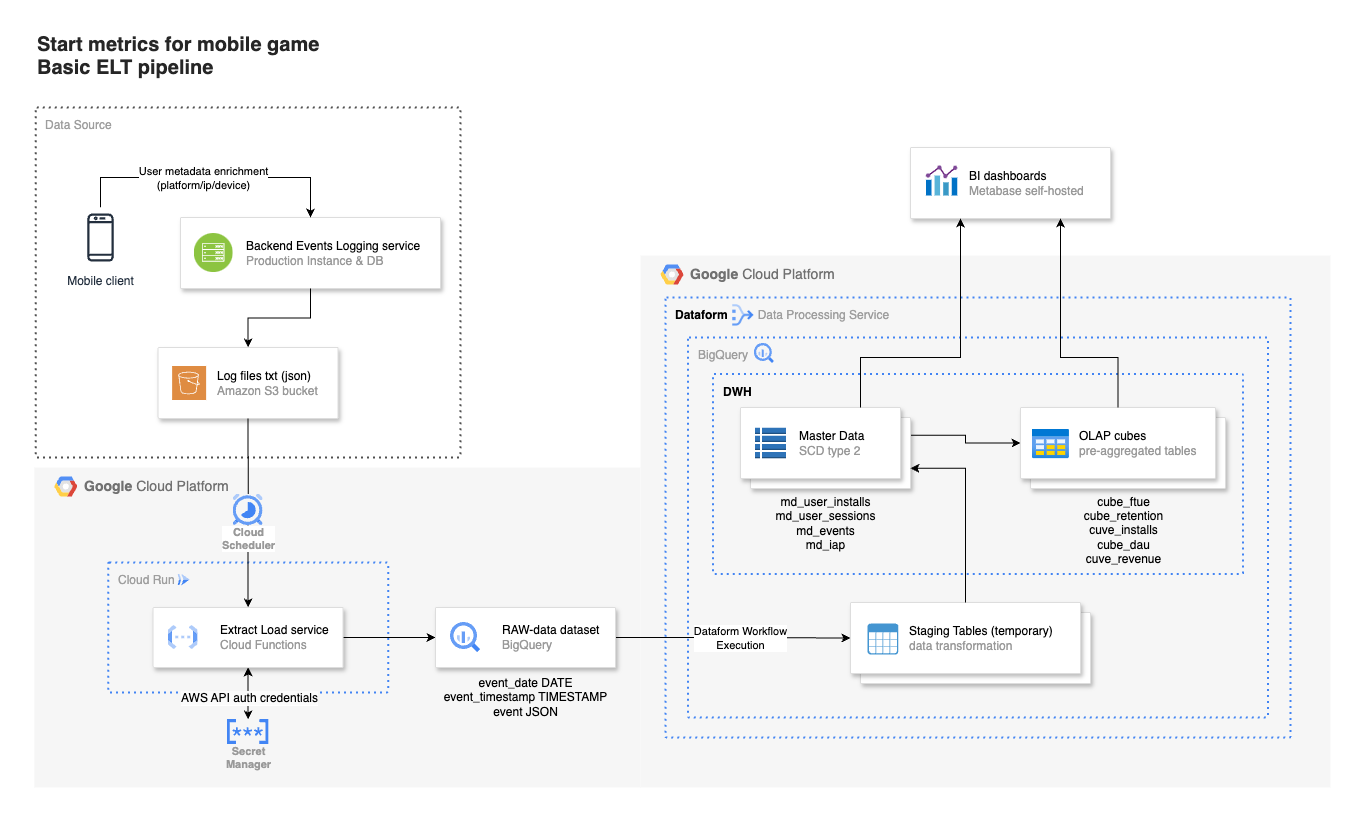Click the 'DWH' group heading
Viewport: 1360px width, 820px height.
pos(737,392)
